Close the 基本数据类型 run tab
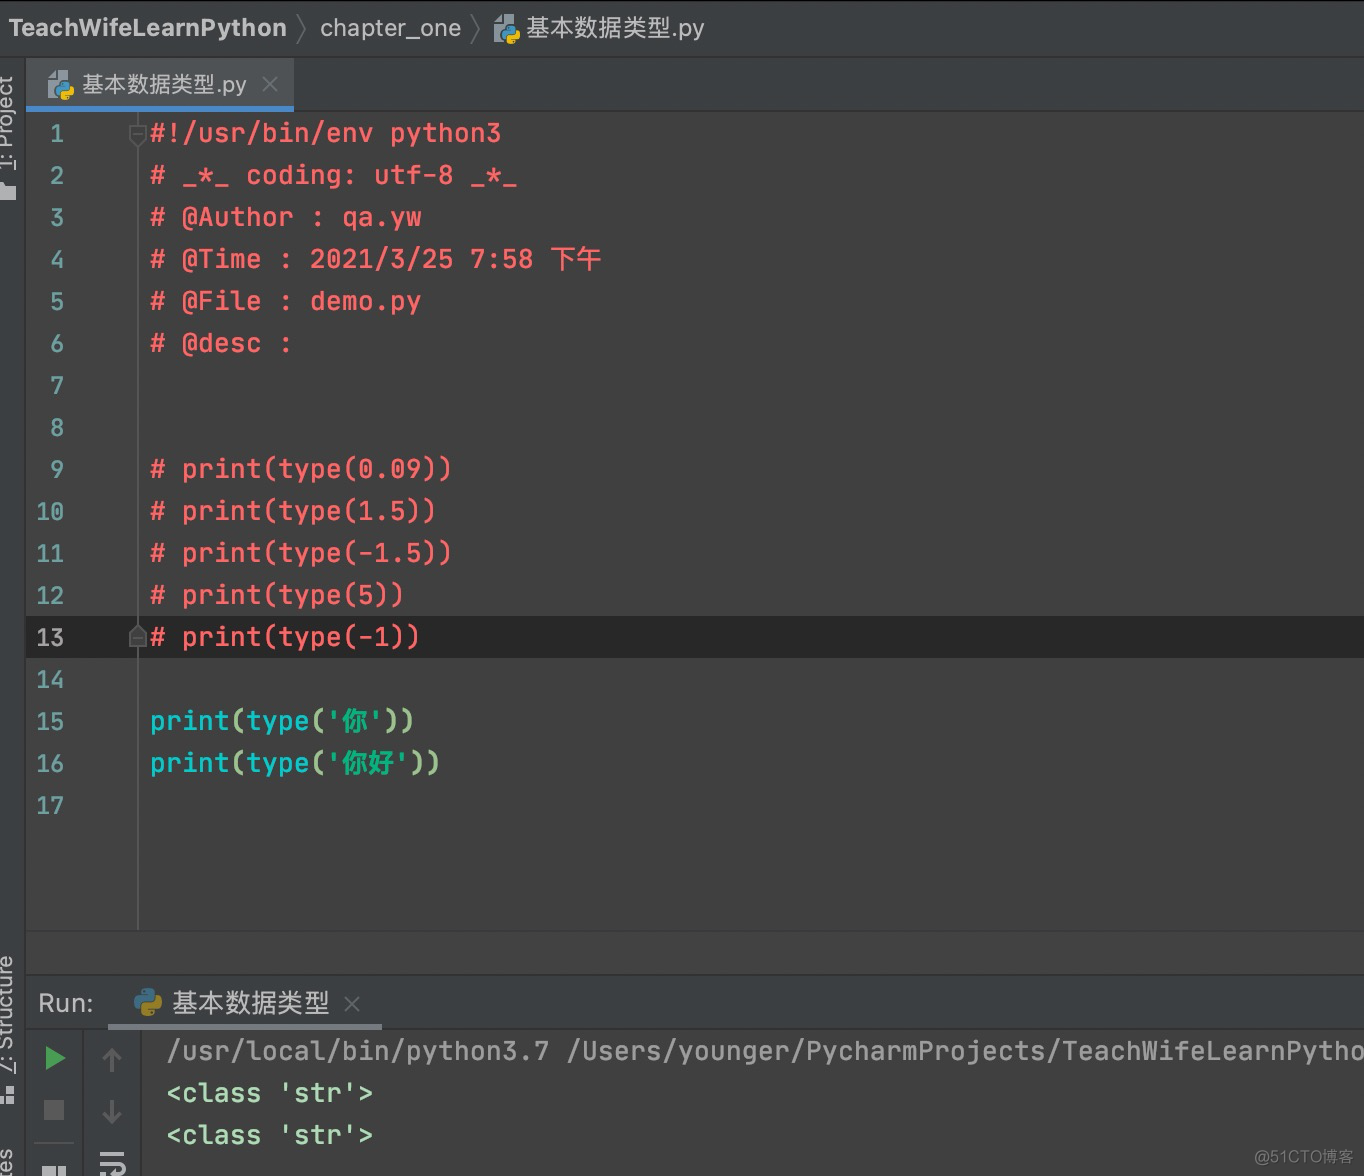The height and width of the screenshot is (1176, 1364). [352, 1003]
